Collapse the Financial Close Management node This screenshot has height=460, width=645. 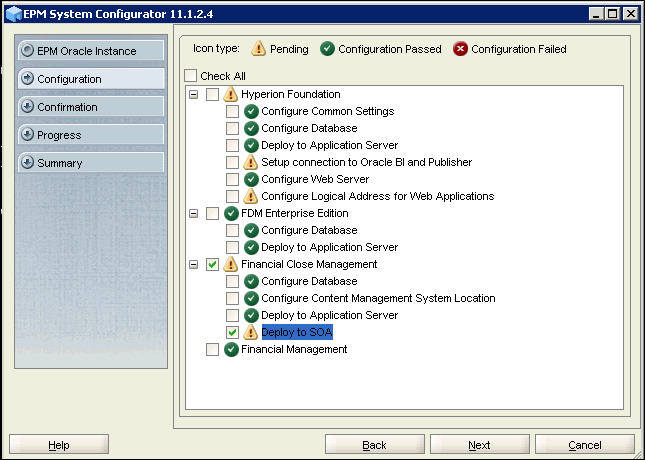193,264
